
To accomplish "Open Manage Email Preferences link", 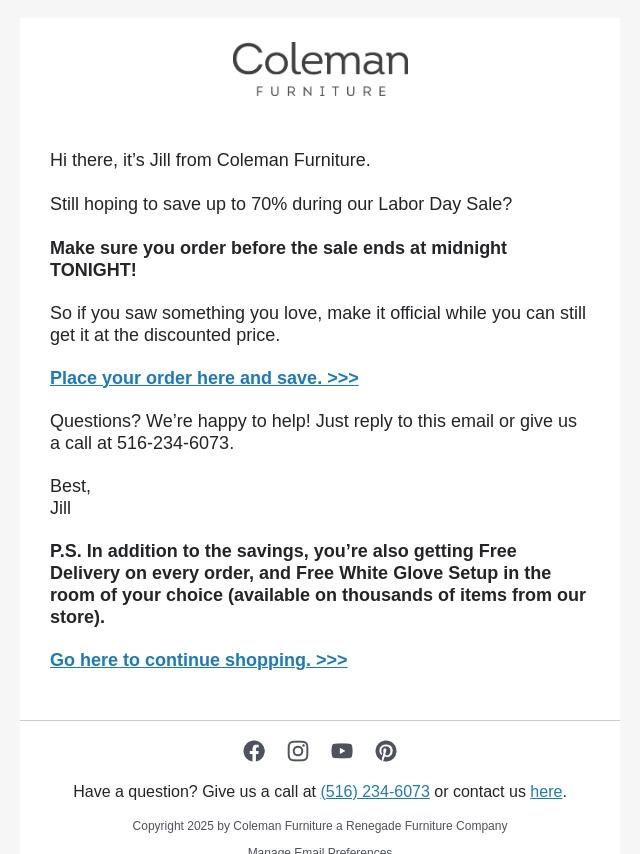I will pyautogui.click(x=320, y=850).
